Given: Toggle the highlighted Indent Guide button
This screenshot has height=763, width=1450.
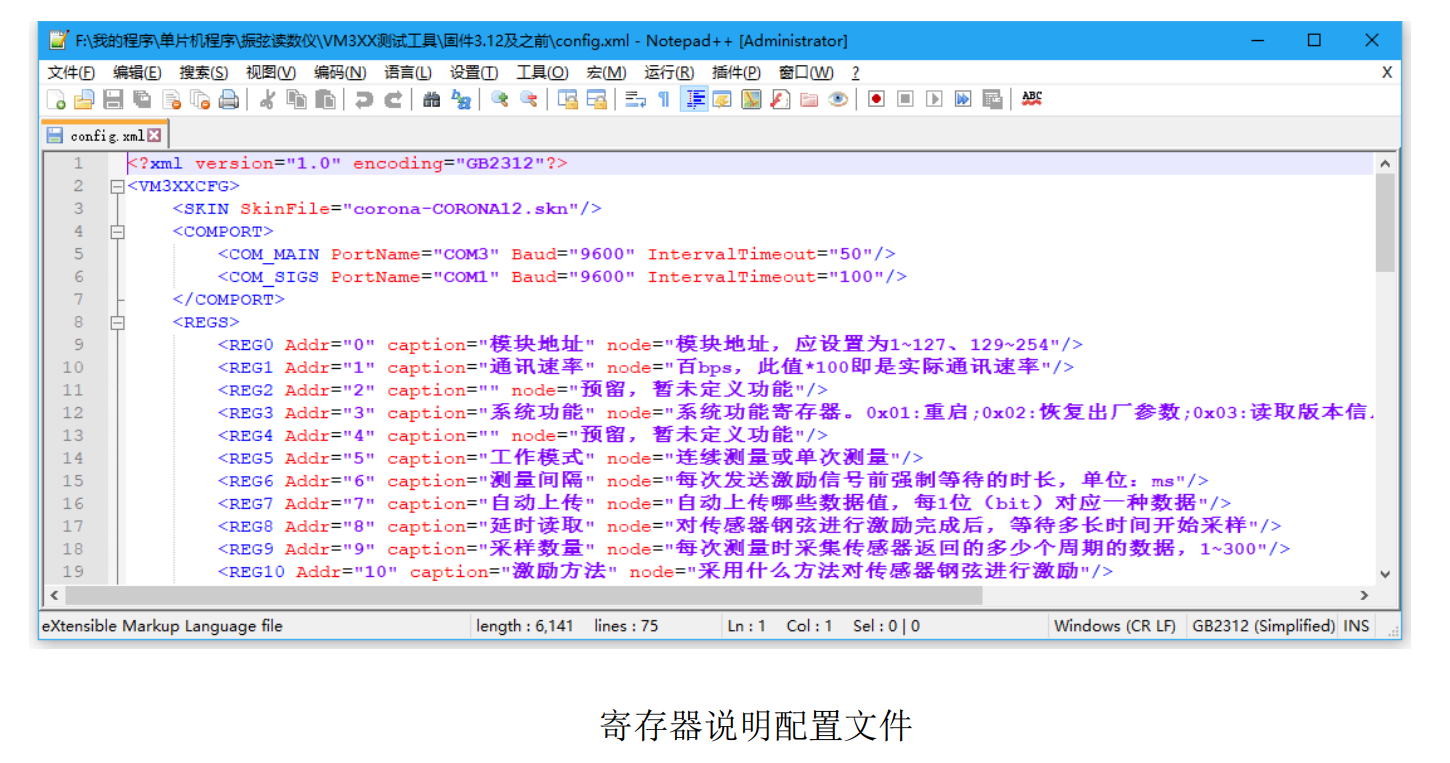Looking at the screenshot, I should (x=694, y=99).
